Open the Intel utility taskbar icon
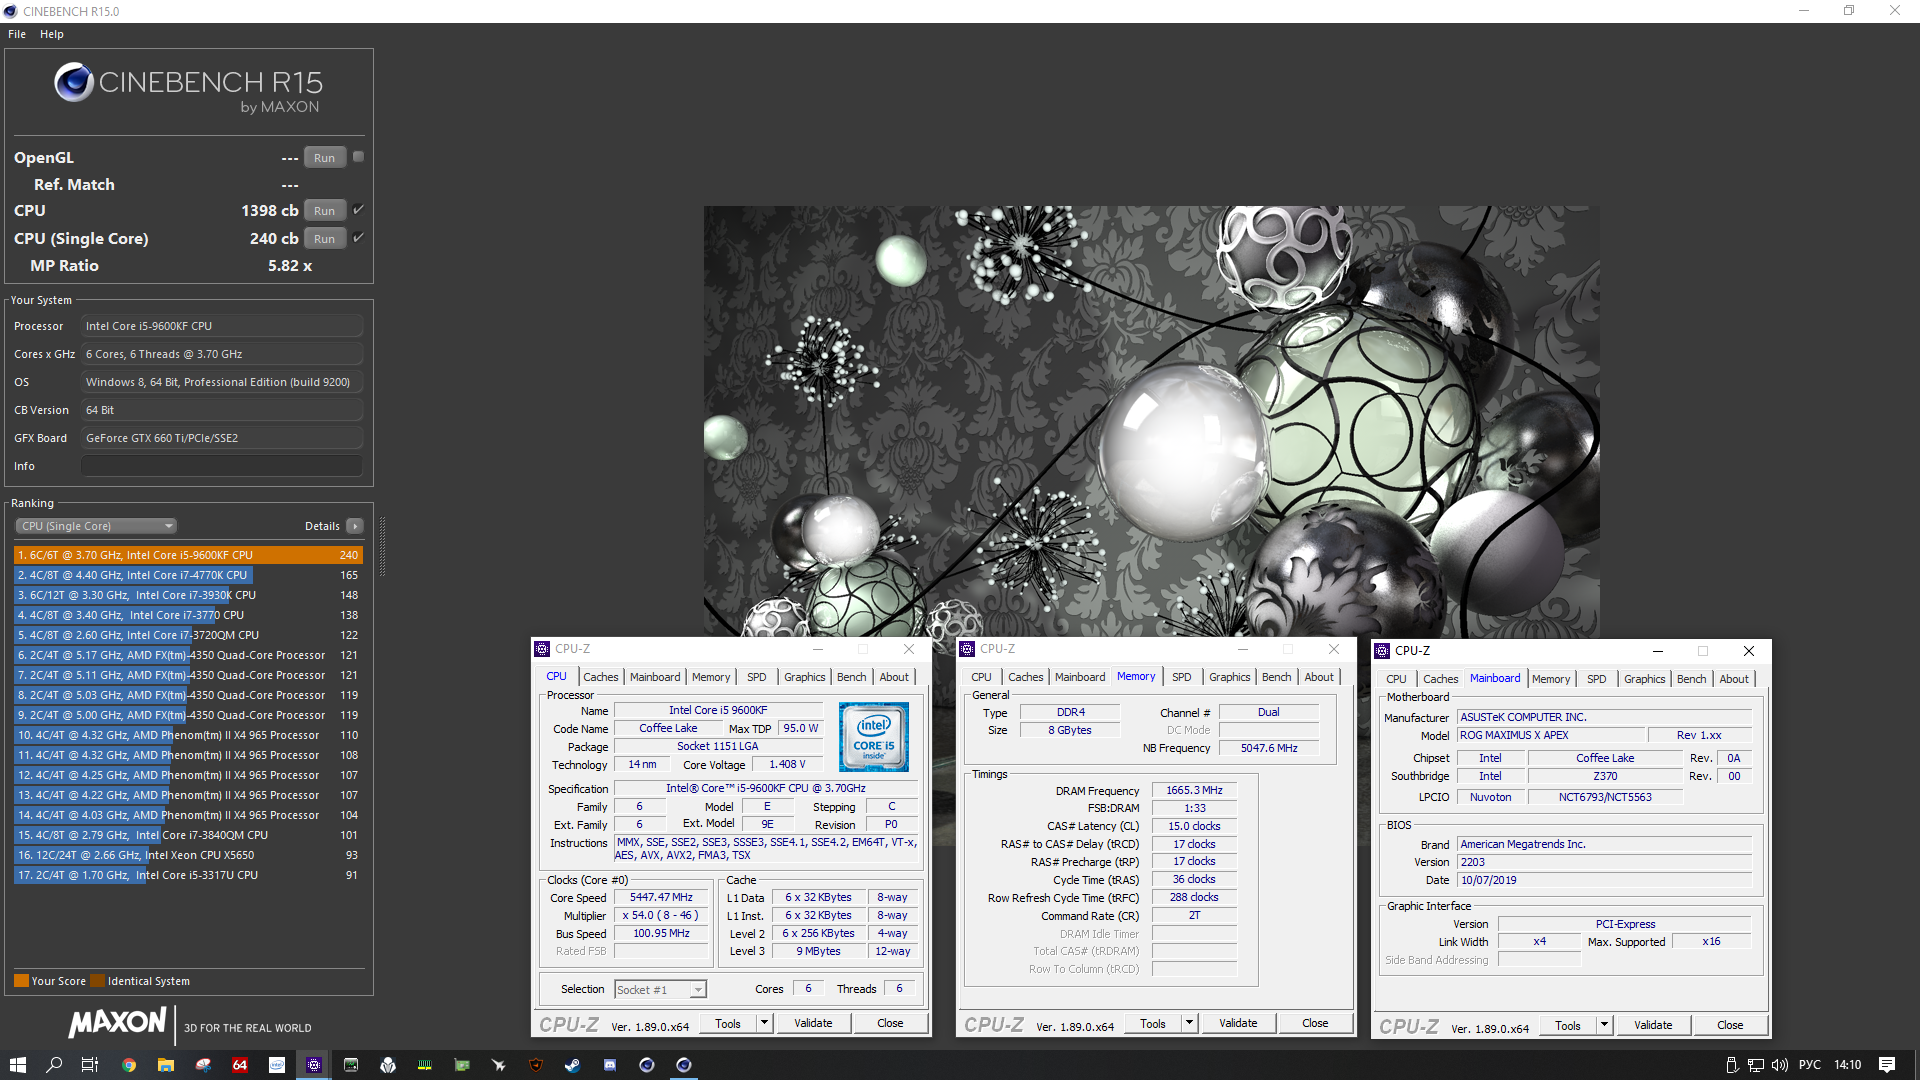 tap(277, 1065)
